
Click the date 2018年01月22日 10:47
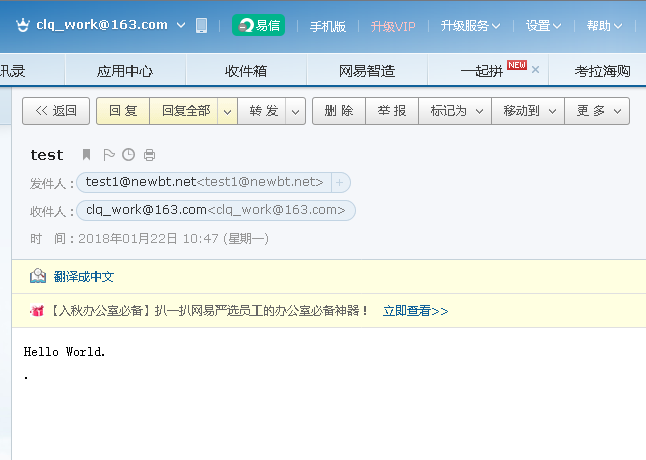[x=148, y=238]
